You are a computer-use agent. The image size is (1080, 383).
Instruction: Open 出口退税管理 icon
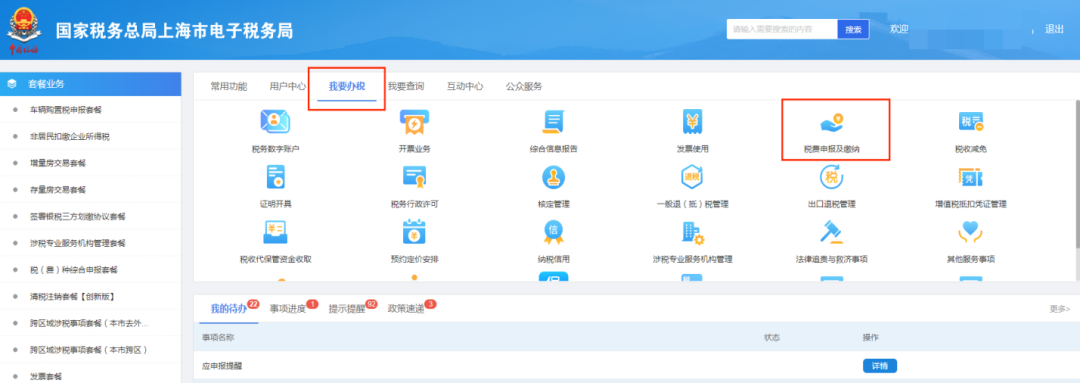tap(831, 178)
